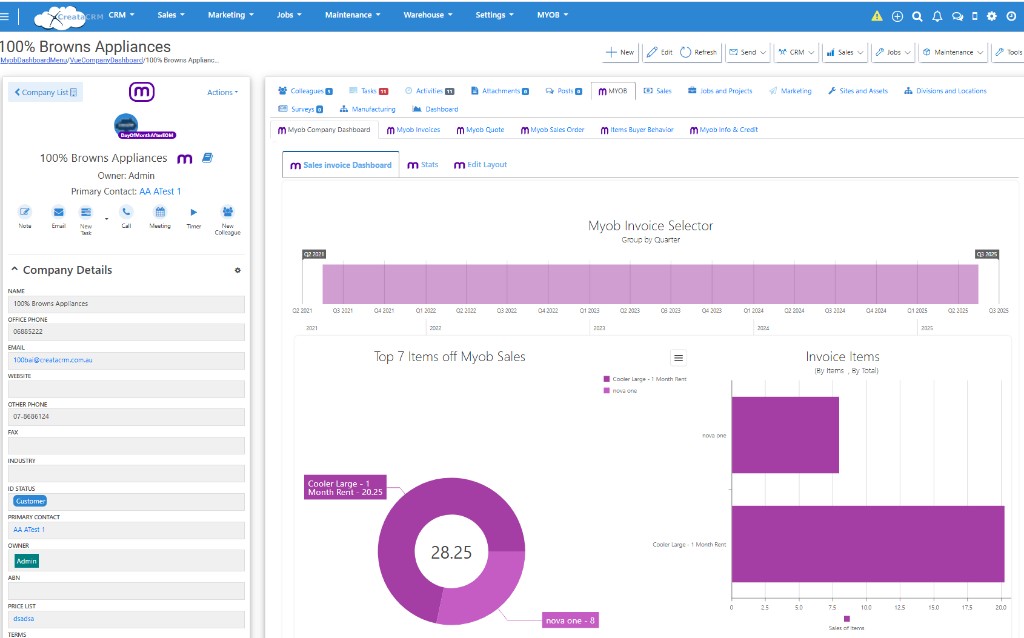
Task: Click the MYOB logo above company avatar
Action: tap(142, 91)
